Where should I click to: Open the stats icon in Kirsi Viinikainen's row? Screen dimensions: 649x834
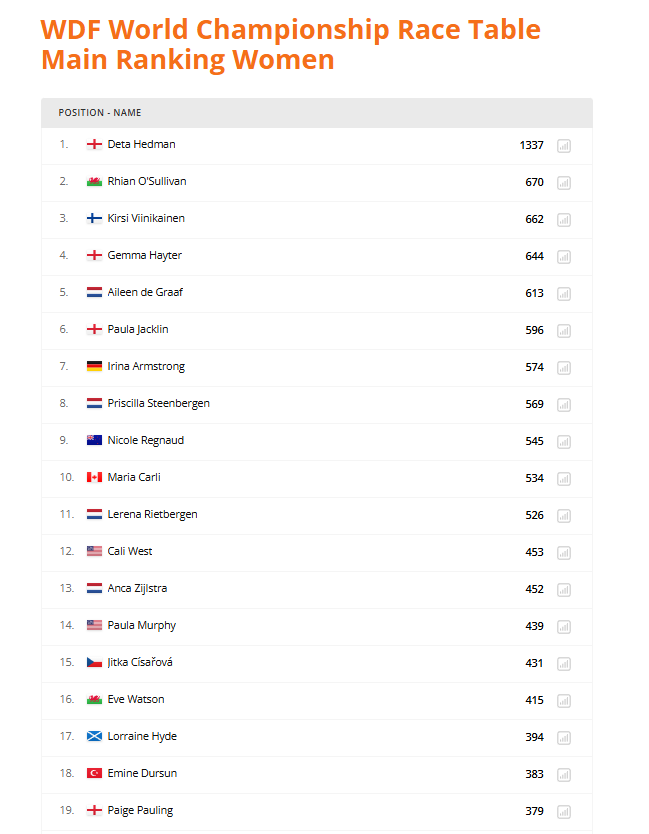pos(563,220)
